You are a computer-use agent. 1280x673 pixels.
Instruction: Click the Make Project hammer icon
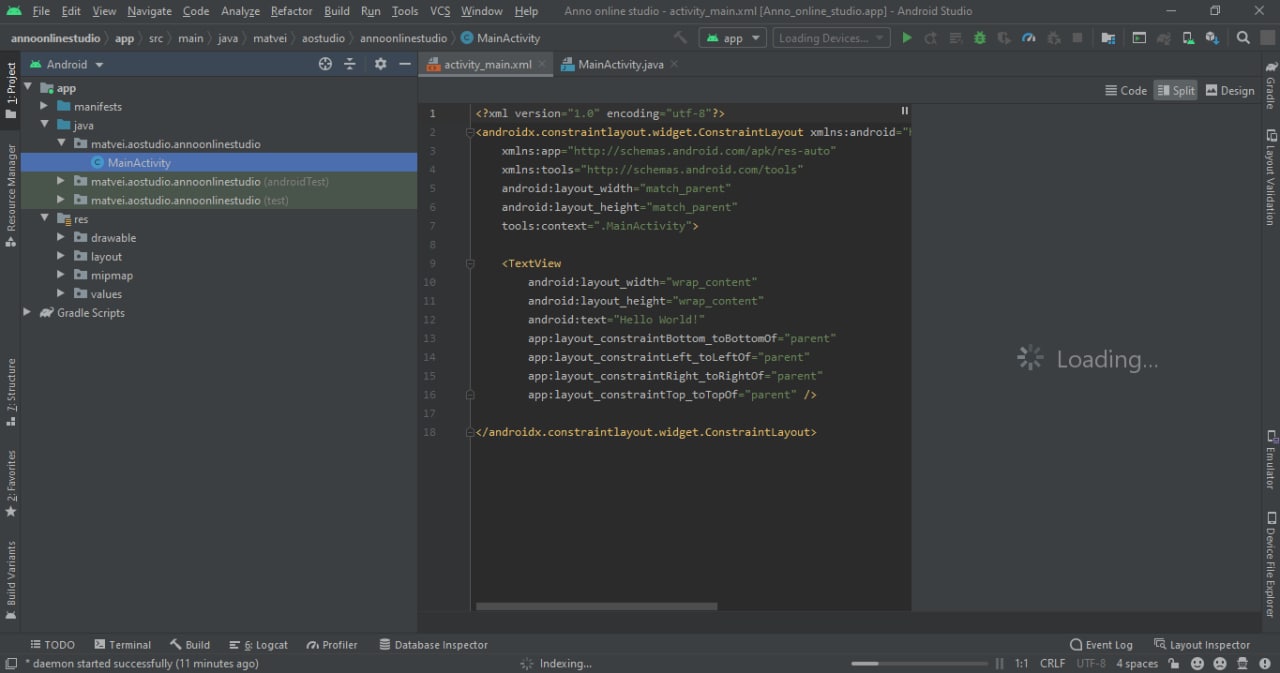(681, 38)
